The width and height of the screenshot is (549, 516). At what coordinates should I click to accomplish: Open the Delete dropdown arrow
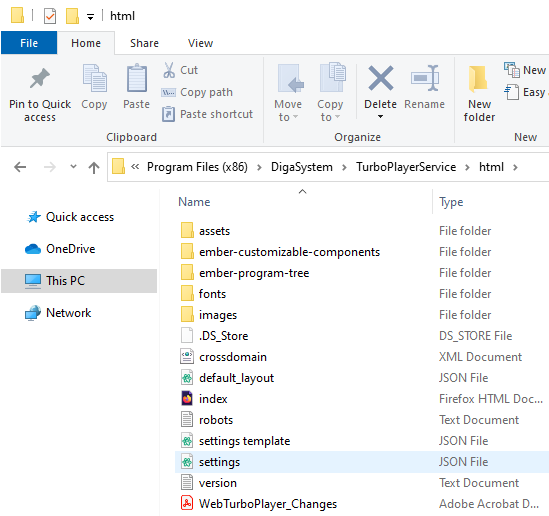click(x=380, y=117)
